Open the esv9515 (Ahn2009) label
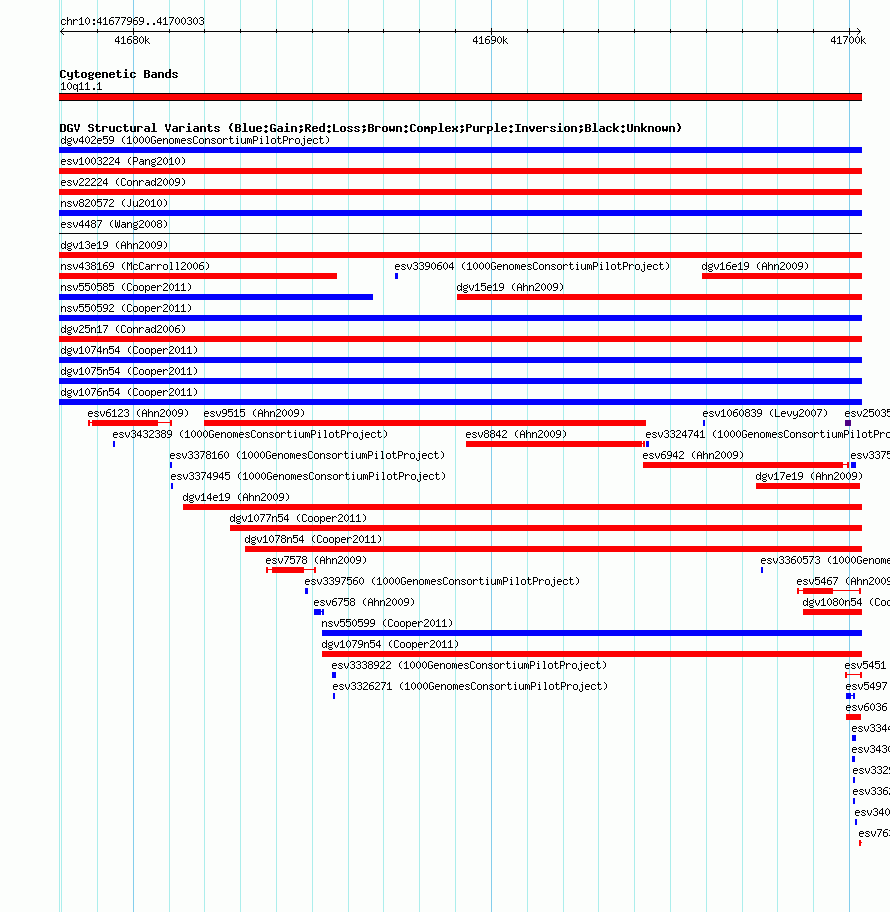Image resolution: width=890 pixels, height=912 pixels. point(254,413)
